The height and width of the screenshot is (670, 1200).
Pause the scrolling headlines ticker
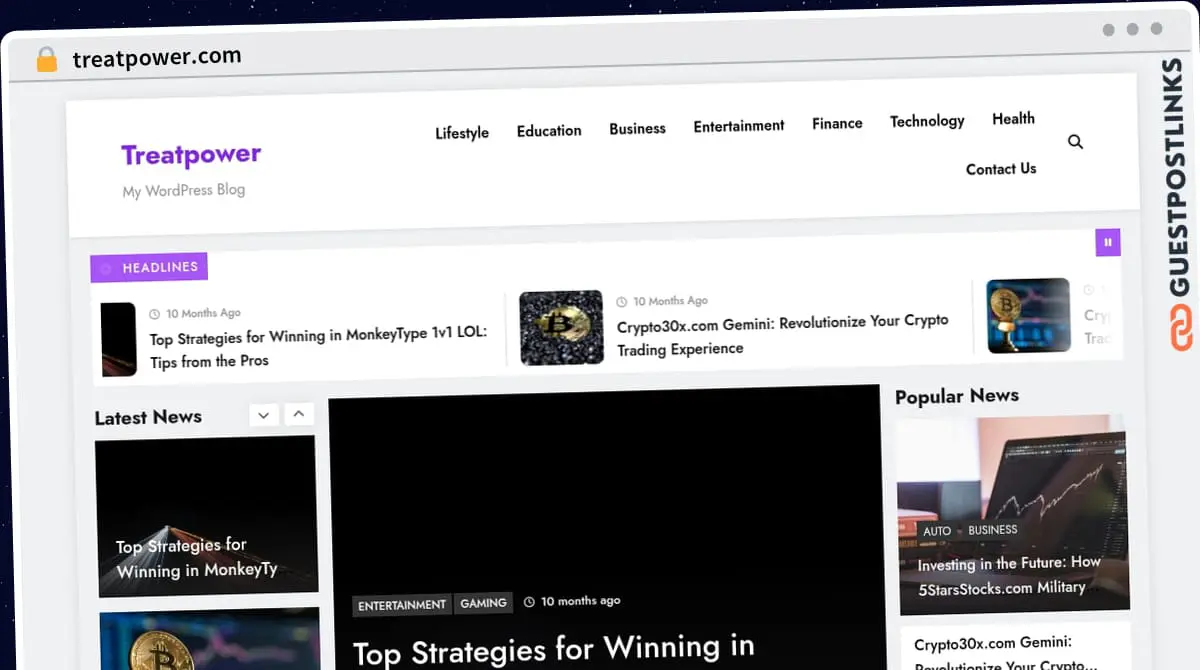tap(1108, 242)
